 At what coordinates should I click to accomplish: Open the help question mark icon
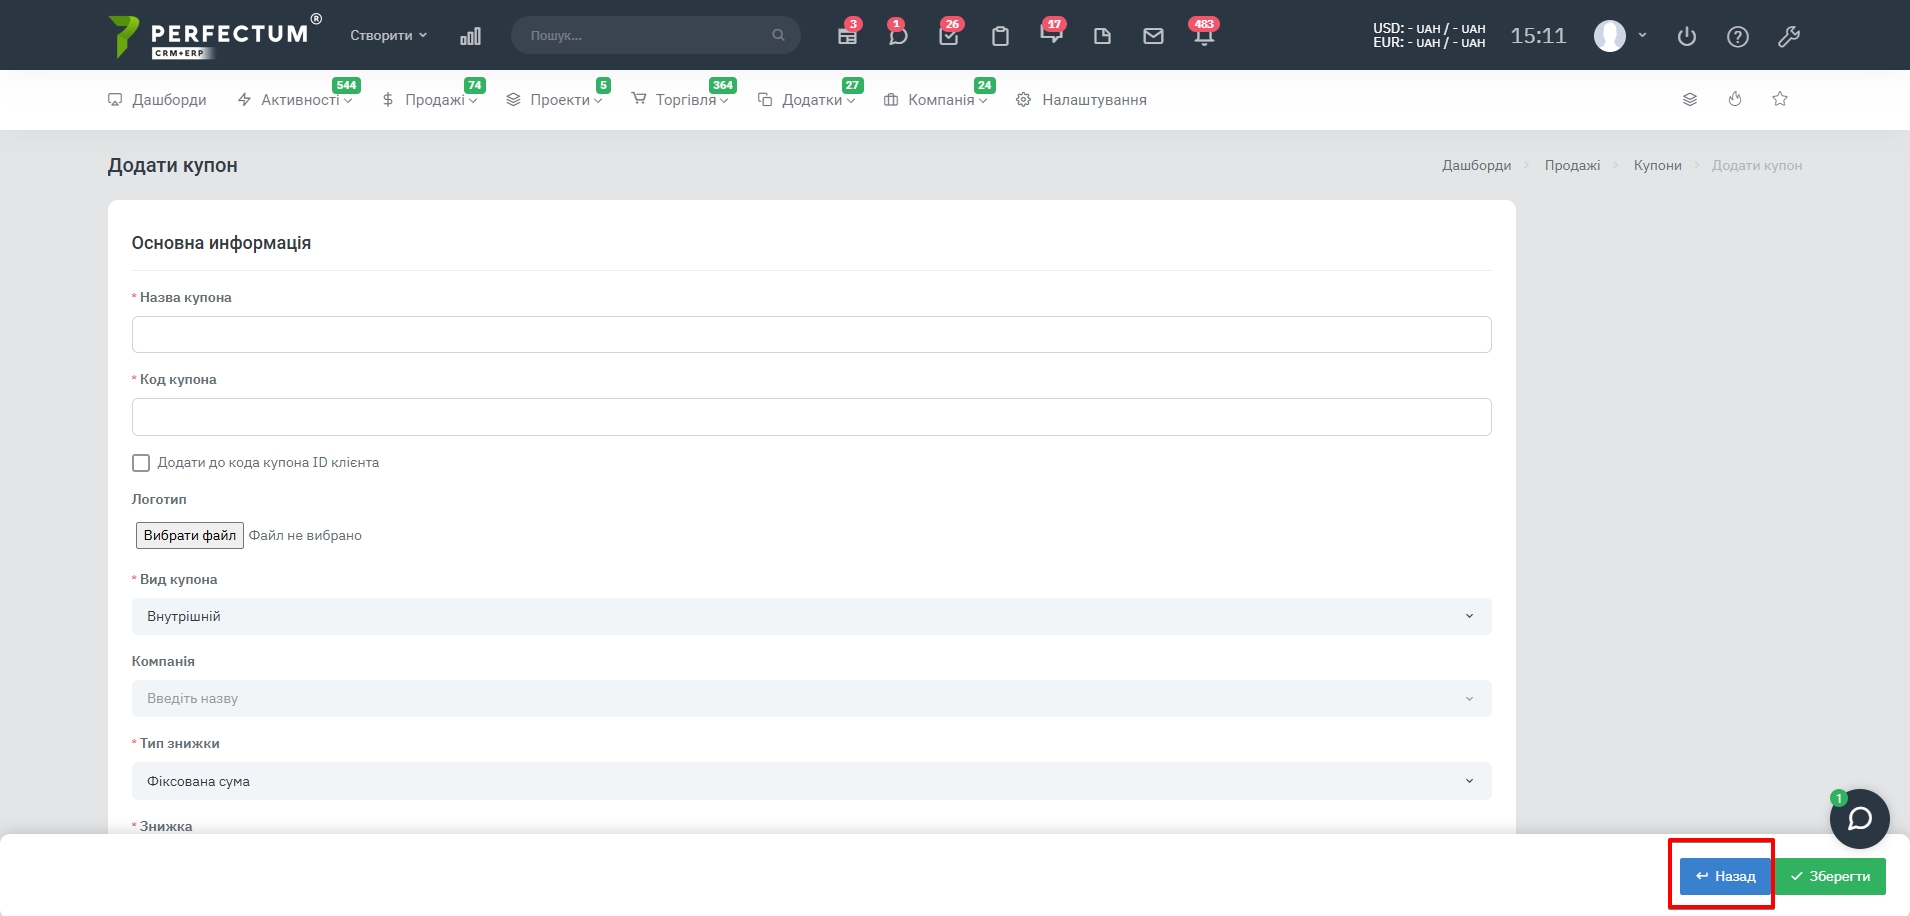(x=1738, y=37)
